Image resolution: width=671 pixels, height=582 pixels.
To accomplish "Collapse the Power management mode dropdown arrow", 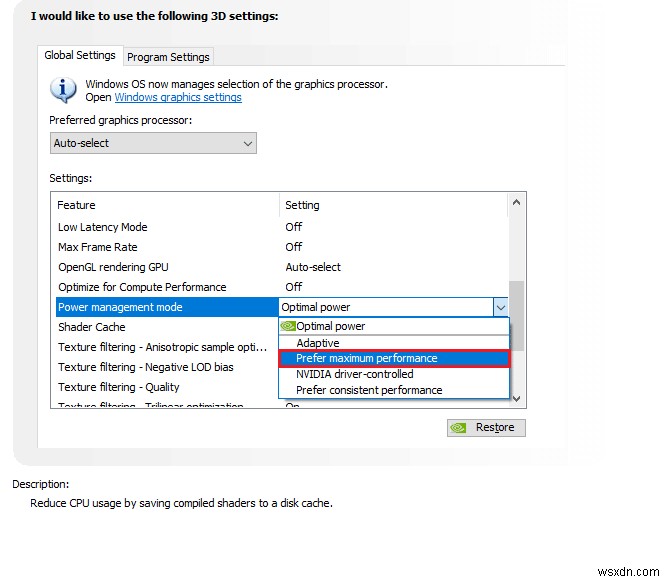I will pyautogui.click(x=500, y=307).
